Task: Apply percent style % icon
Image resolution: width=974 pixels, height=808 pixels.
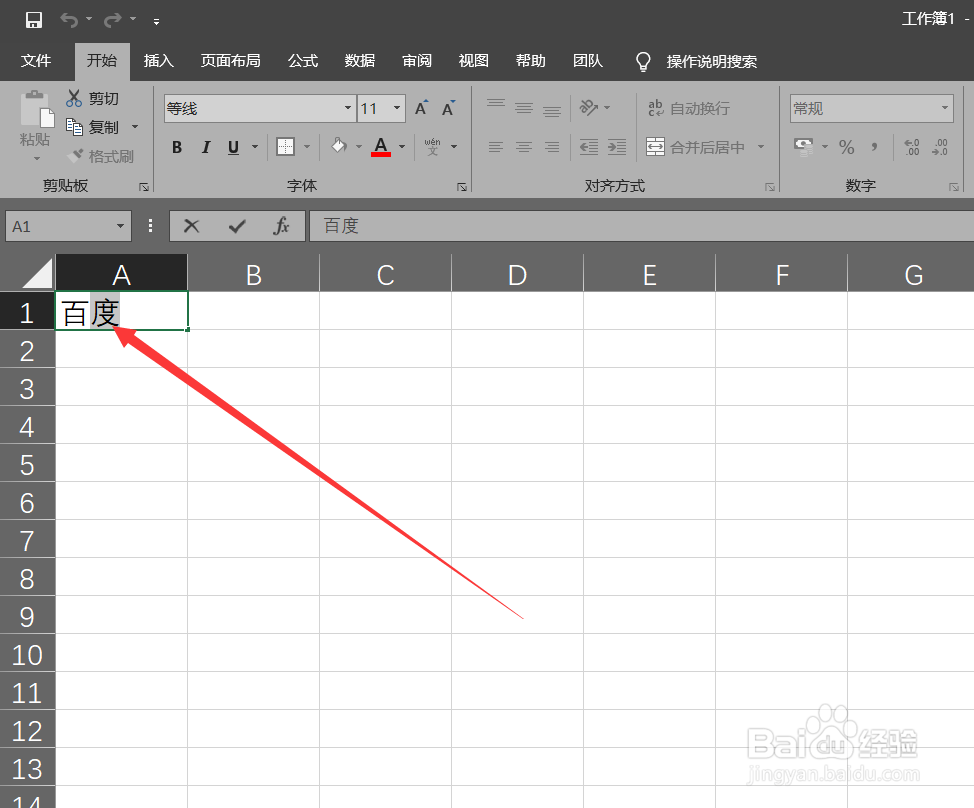Action: click(846, 147)
